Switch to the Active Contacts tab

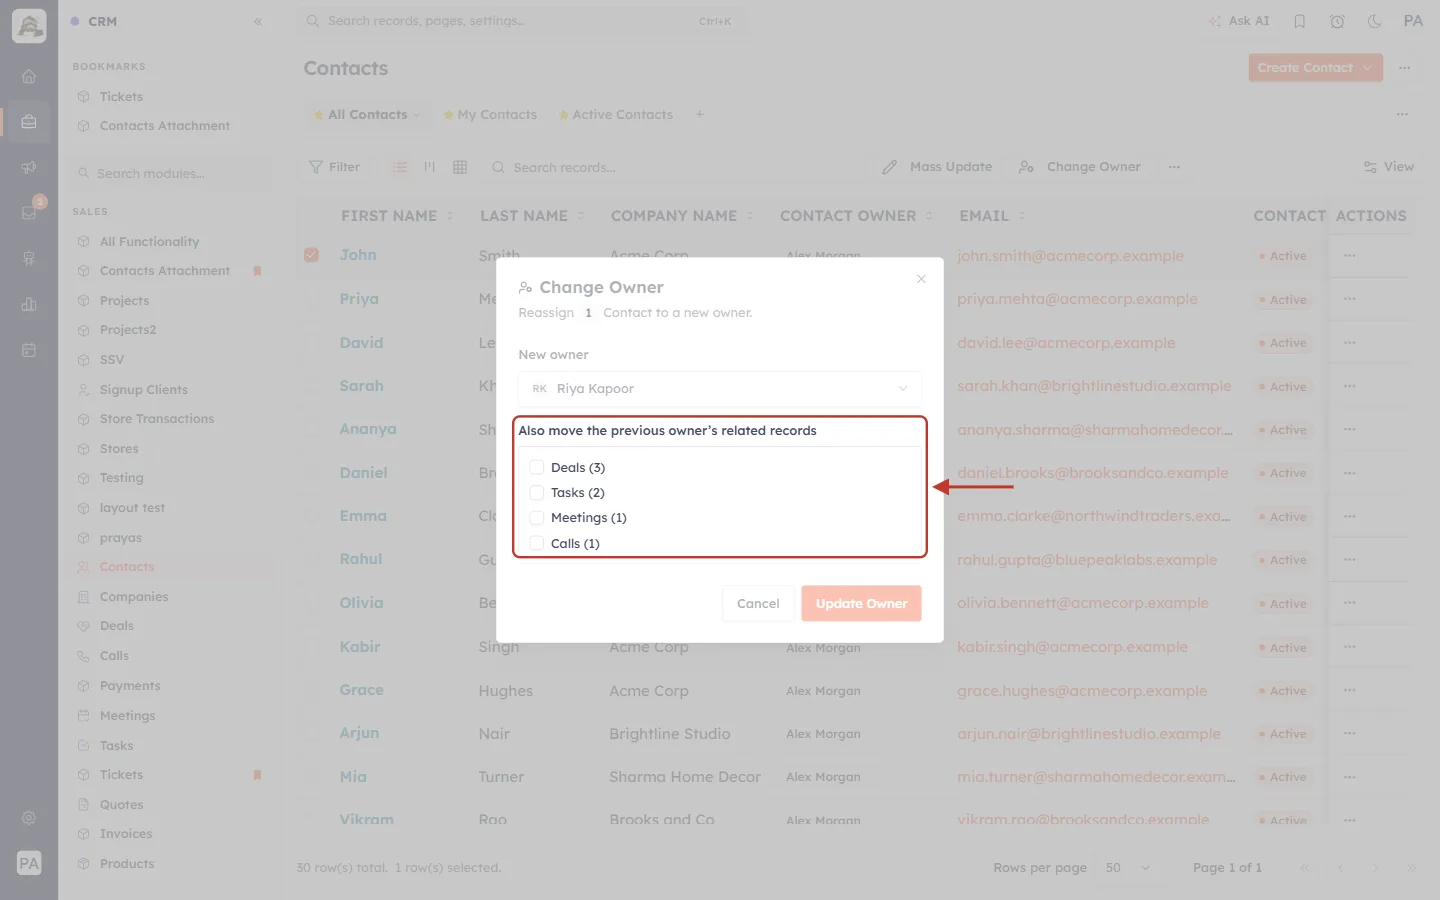click(616, 115)
